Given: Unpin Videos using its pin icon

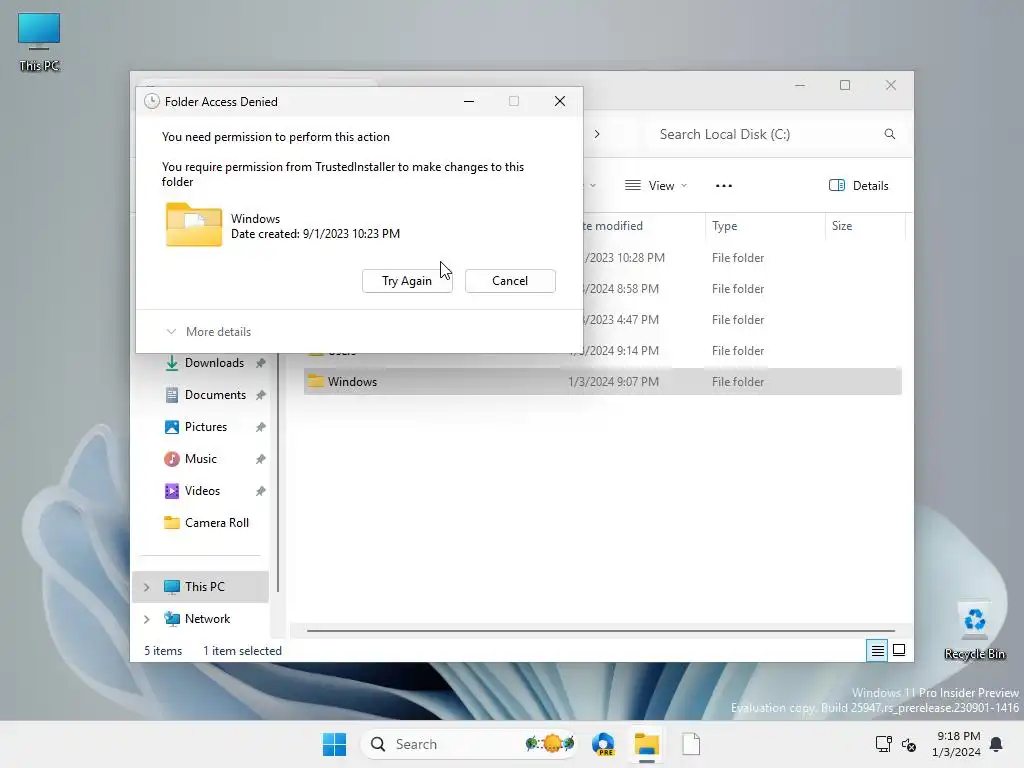Looking at the screenshot, I should coord(261,491).
